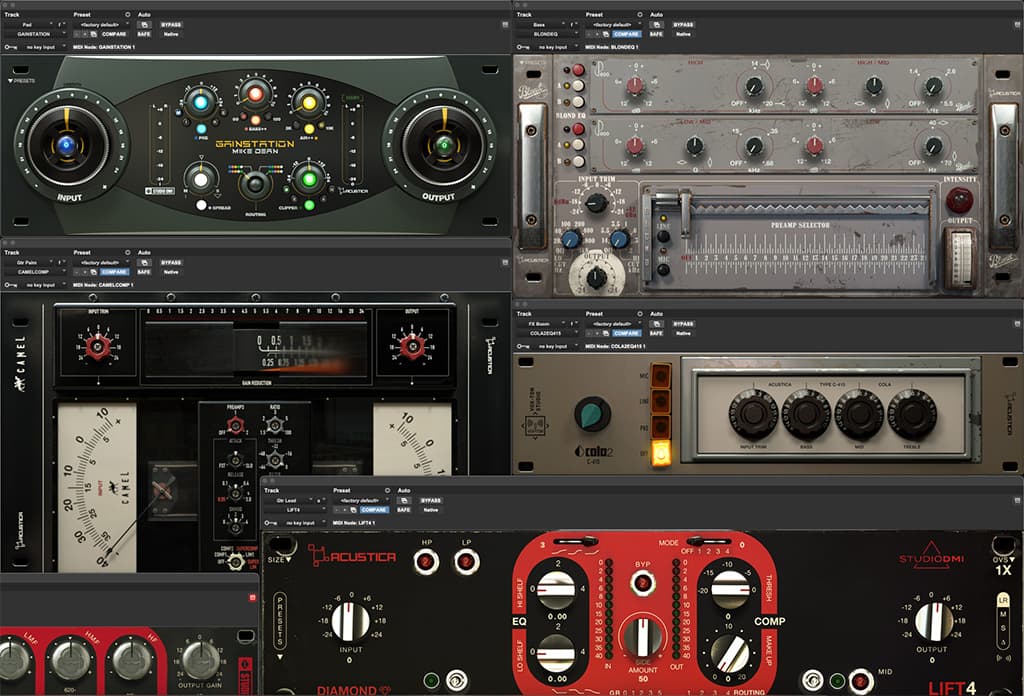This screenshot has width=1024, height=696.
Task: Toggle the cyan PRE button in GAINSTATION
Action: pos(201,129)
